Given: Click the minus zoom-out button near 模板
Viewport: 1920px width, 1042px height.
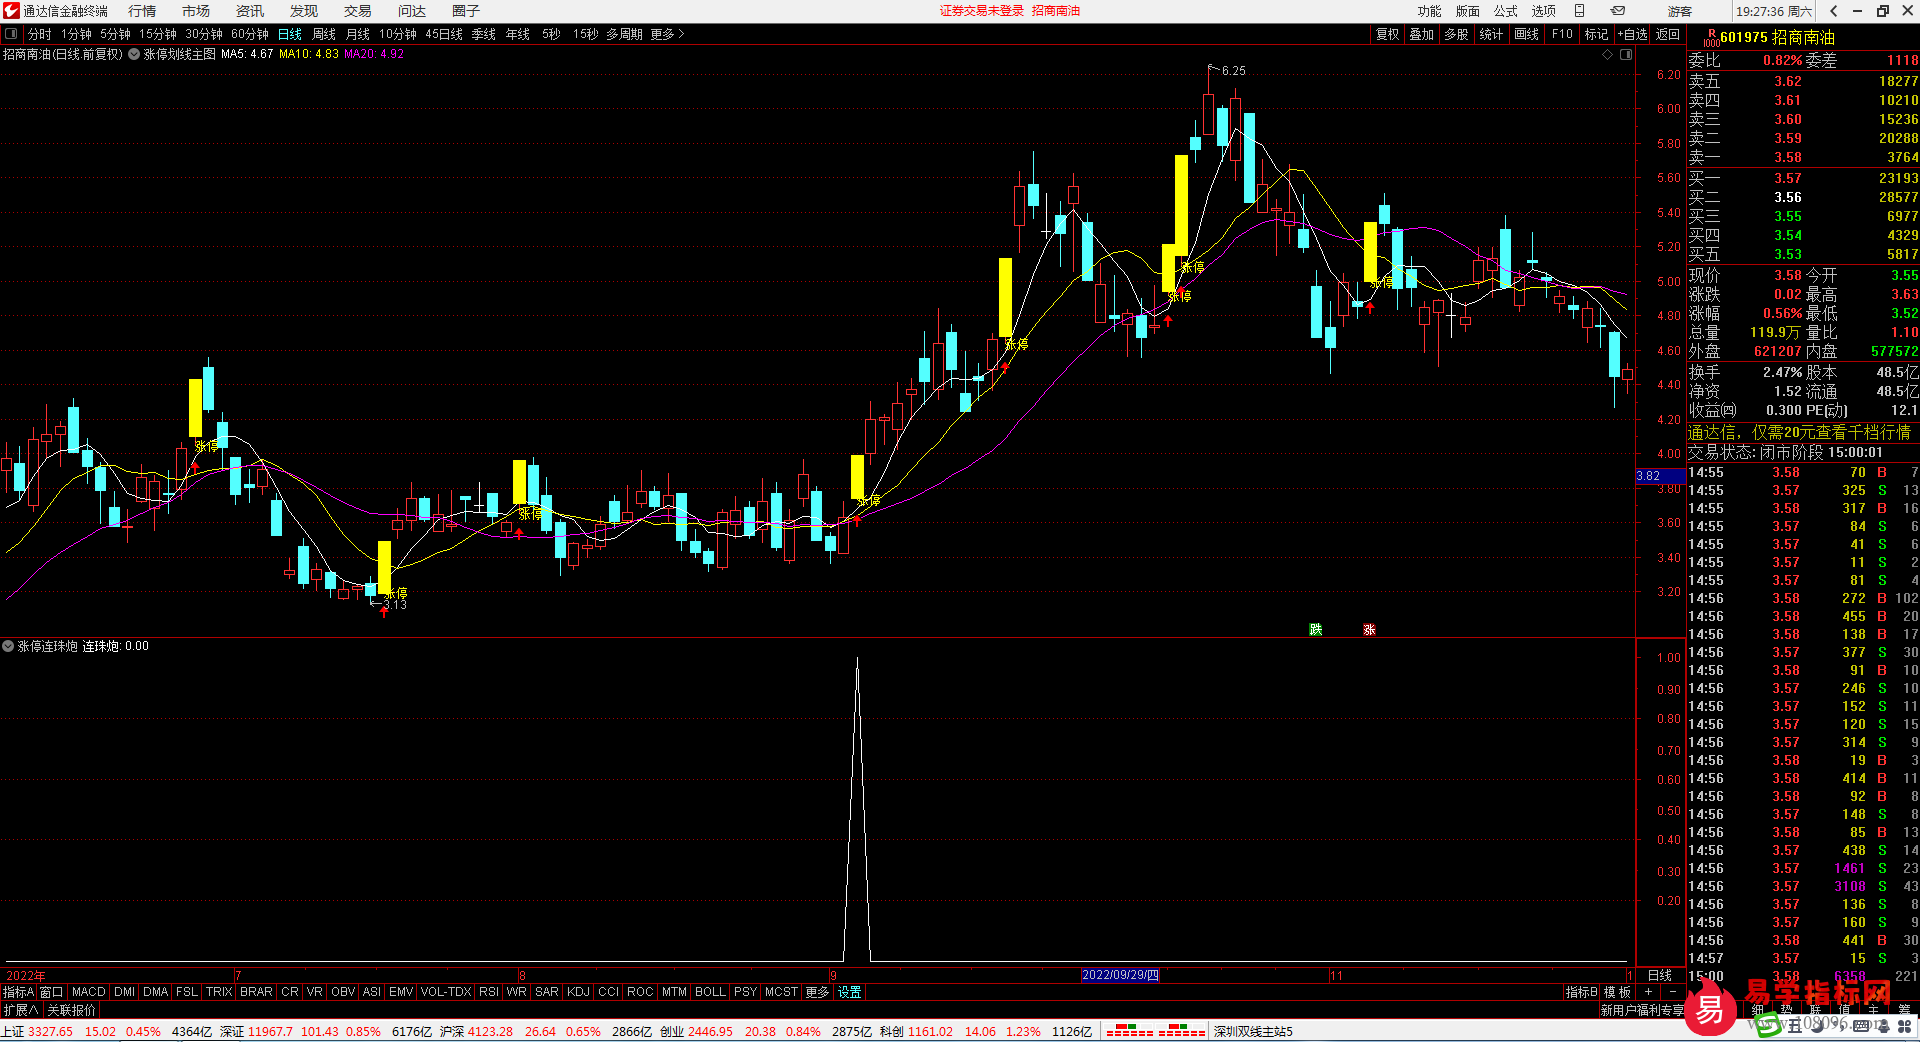Looking at the screenshot, I should [x=1673, y=992].
